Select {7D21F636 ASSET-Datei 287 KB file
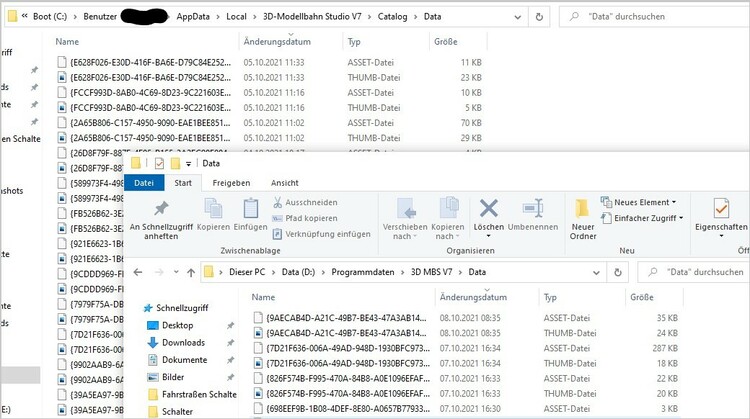The height and width of the screenshot is (419, 750). pyautogui.click(x=465, y=348)
